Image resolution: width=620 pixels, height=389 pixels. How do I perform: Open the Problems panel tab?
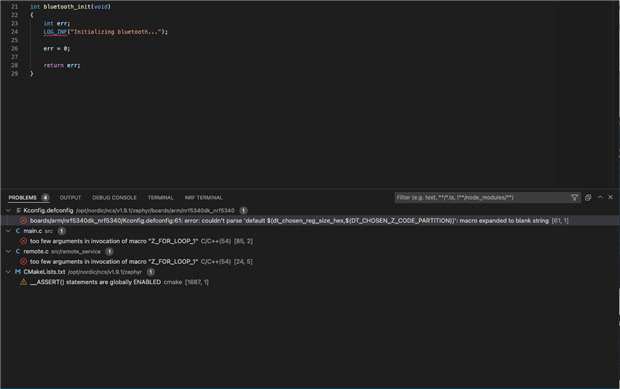[x=23, y=198]
